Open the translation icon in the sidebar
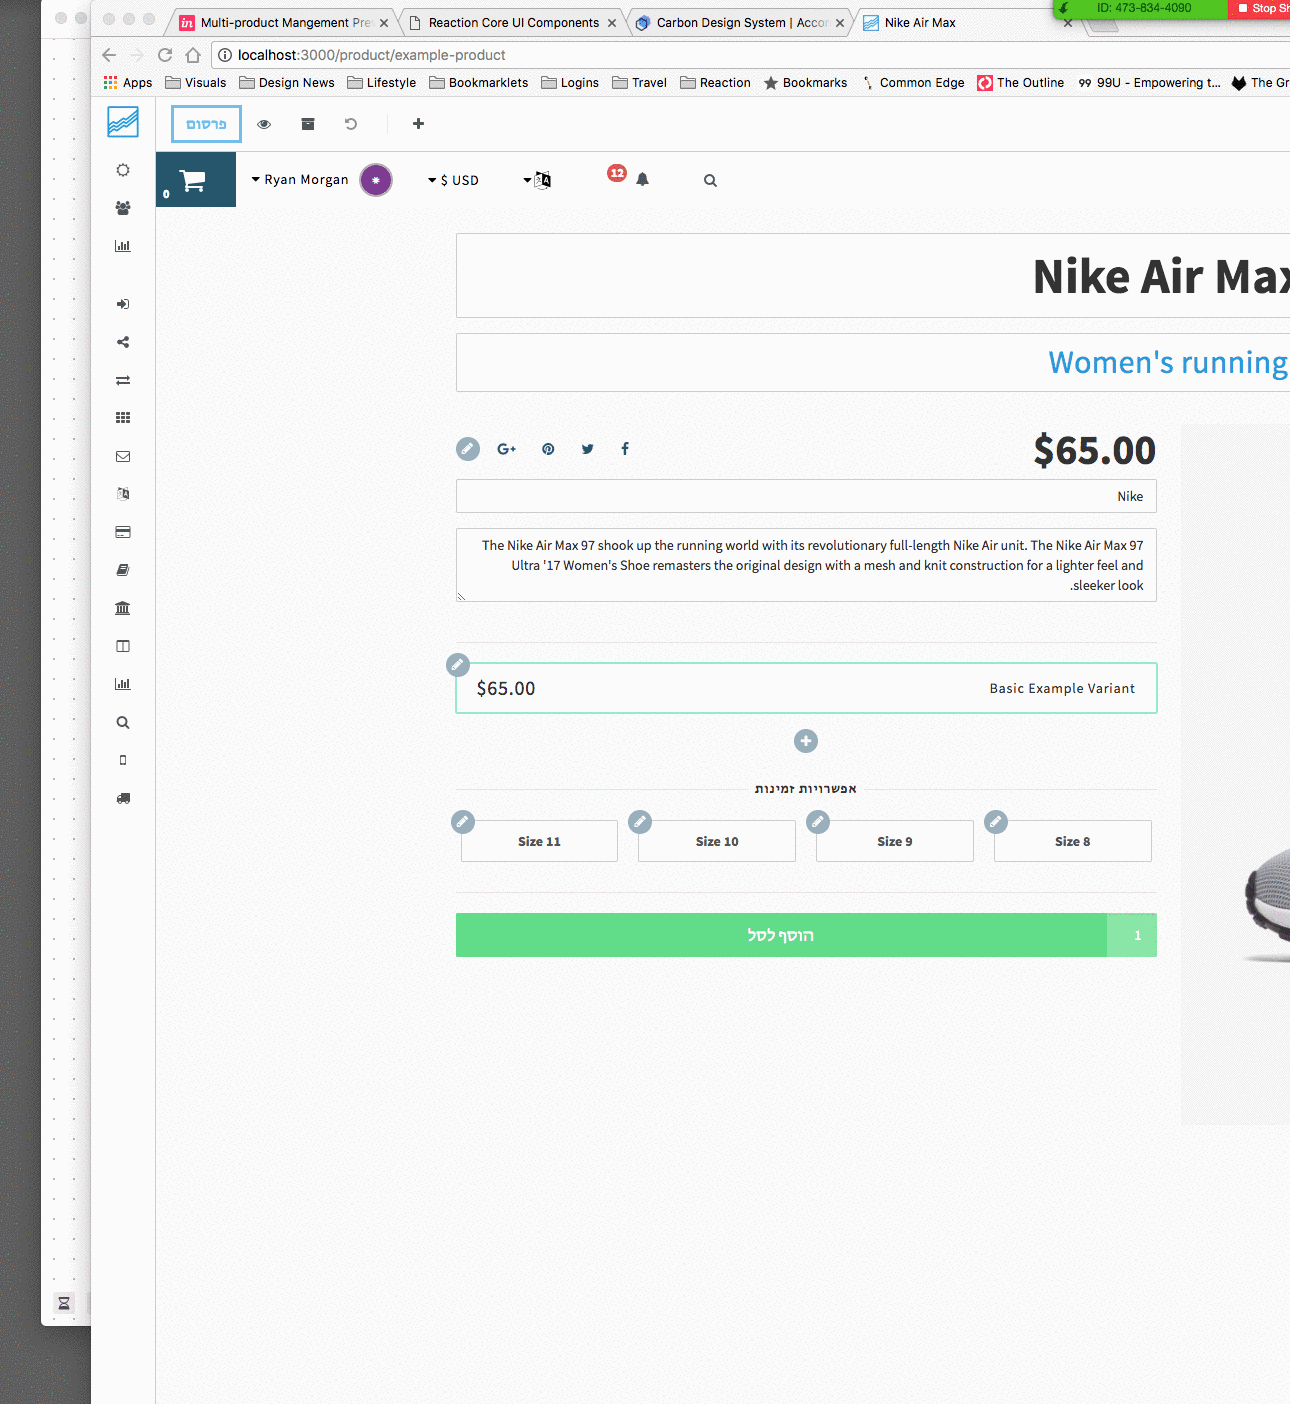Image resolution: width=1290 pixels, height=1404 pixels. tap(123, 494)
